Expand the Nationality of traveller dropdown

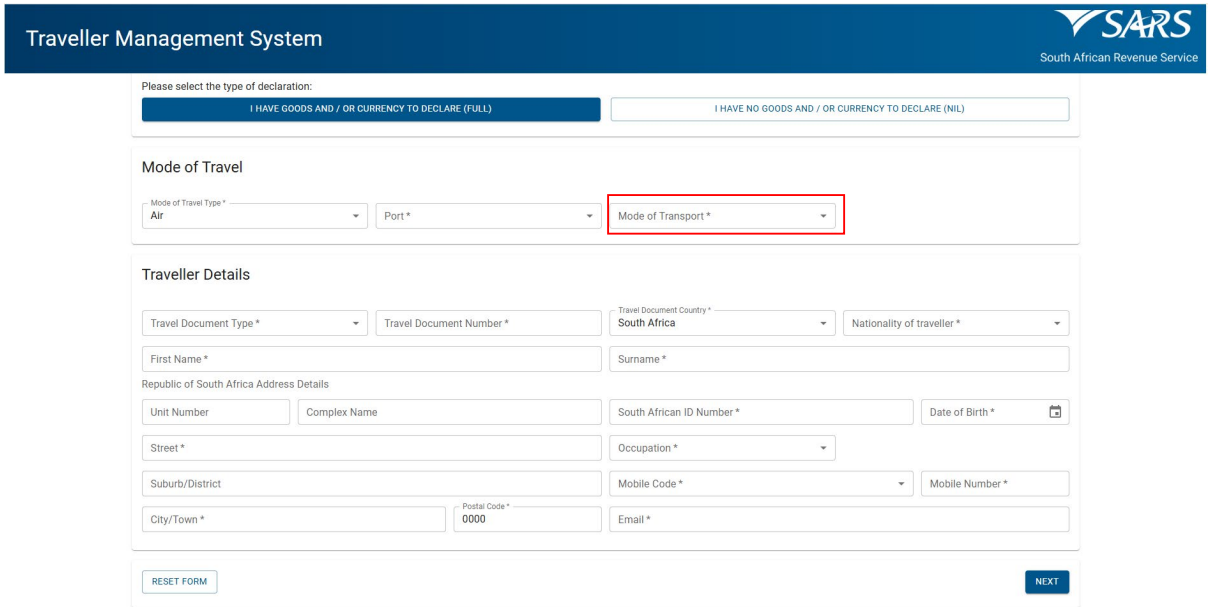tap(955, 323)
